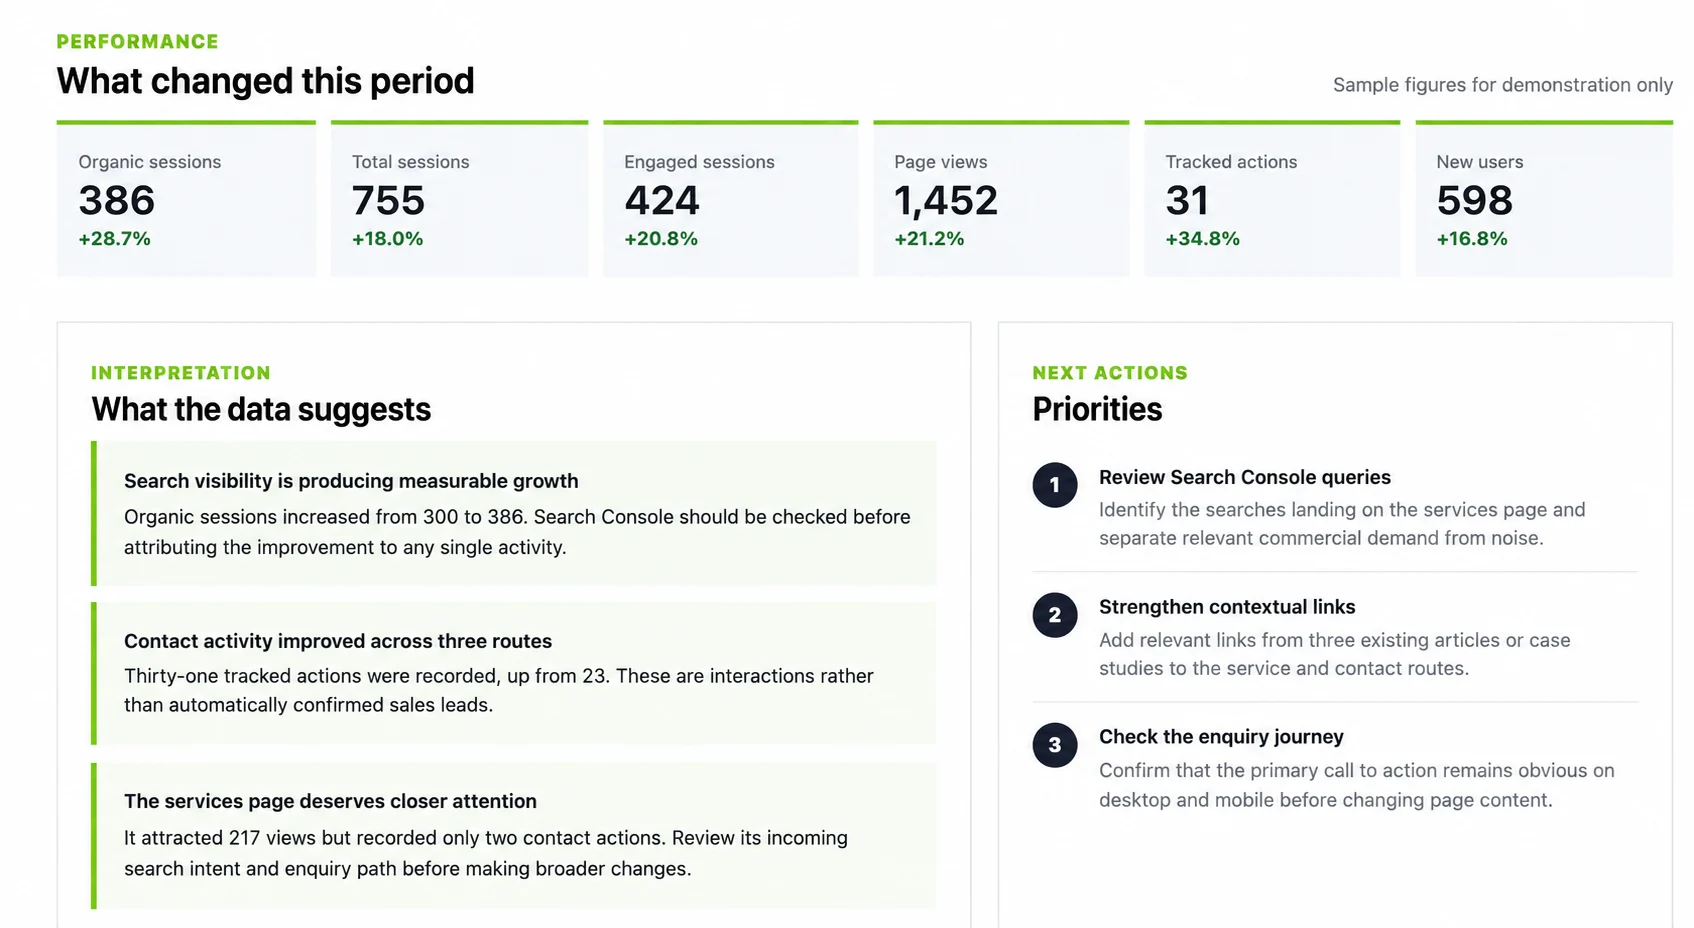Click the number 3 priority badge
This screenshot has width=1694, height=928.
[x=1054, y=745]
